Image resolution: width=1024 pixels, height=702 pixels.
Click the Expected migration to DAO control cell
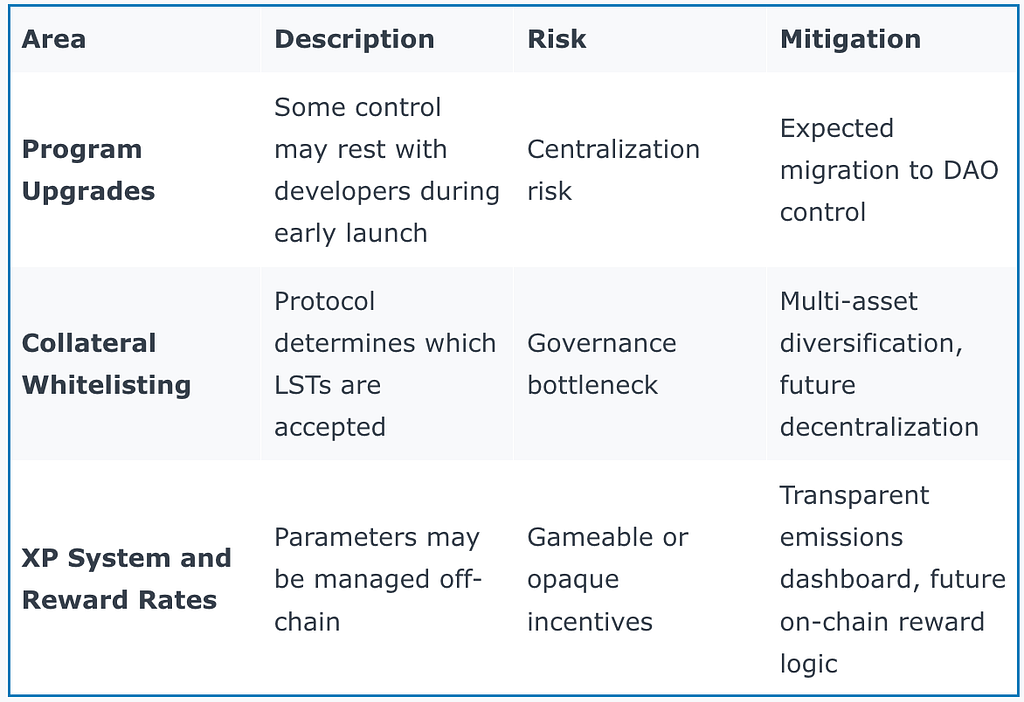tap(889, 170)
